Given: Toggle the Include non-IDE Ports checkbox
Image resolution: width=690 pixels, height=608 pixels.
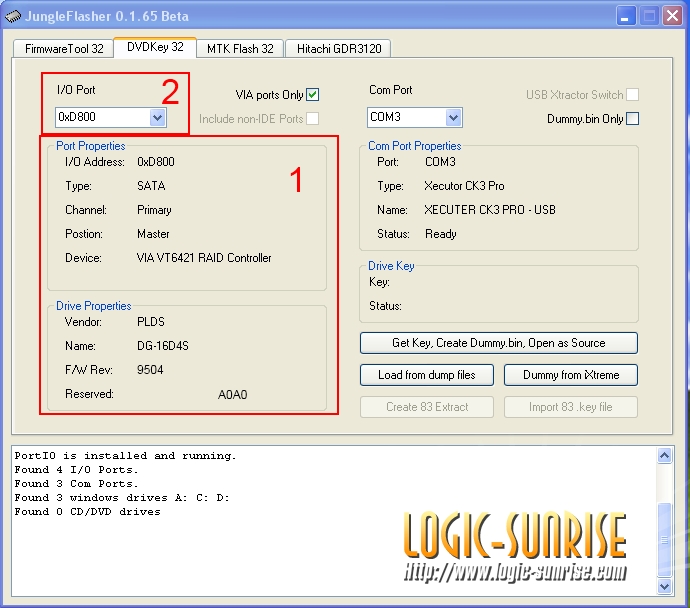Looking at the screenshot, I should click(312, 118).
